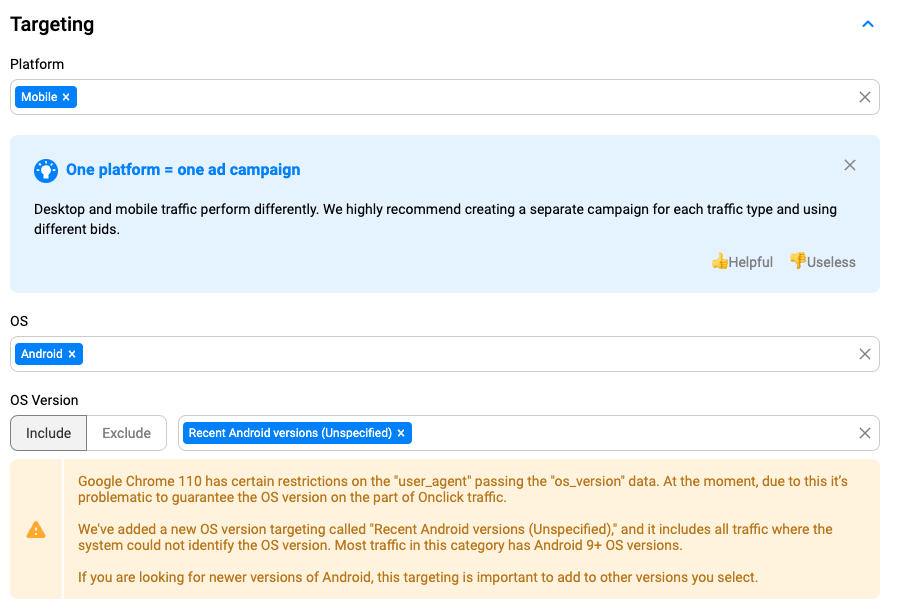Clear all selections in Platform field
The image size is (897, 614).
[865, 97]
